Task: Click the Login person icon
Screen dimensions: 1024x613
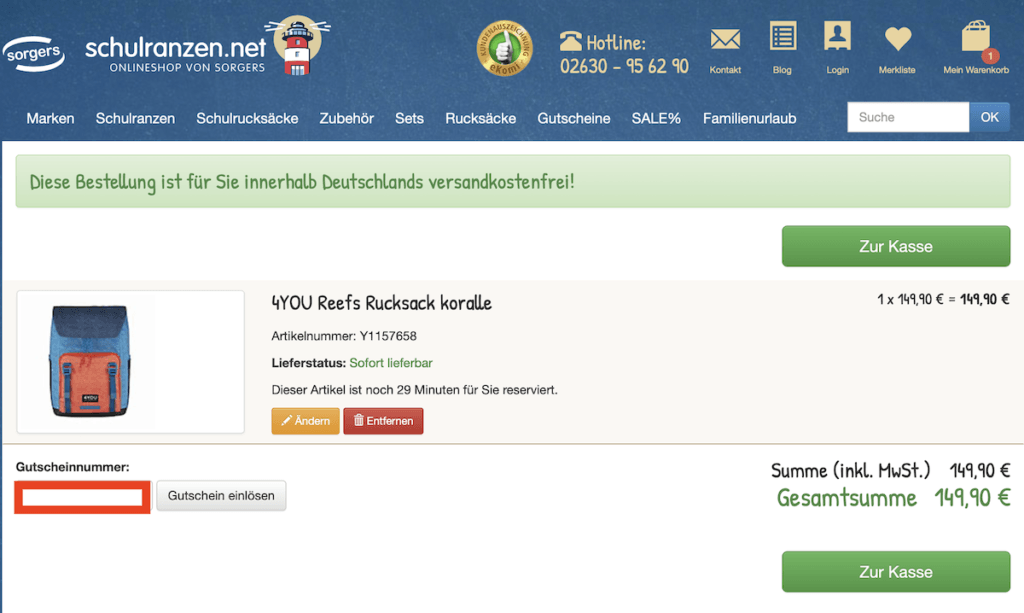Action: pyautogui.click(x=837, y=35)
